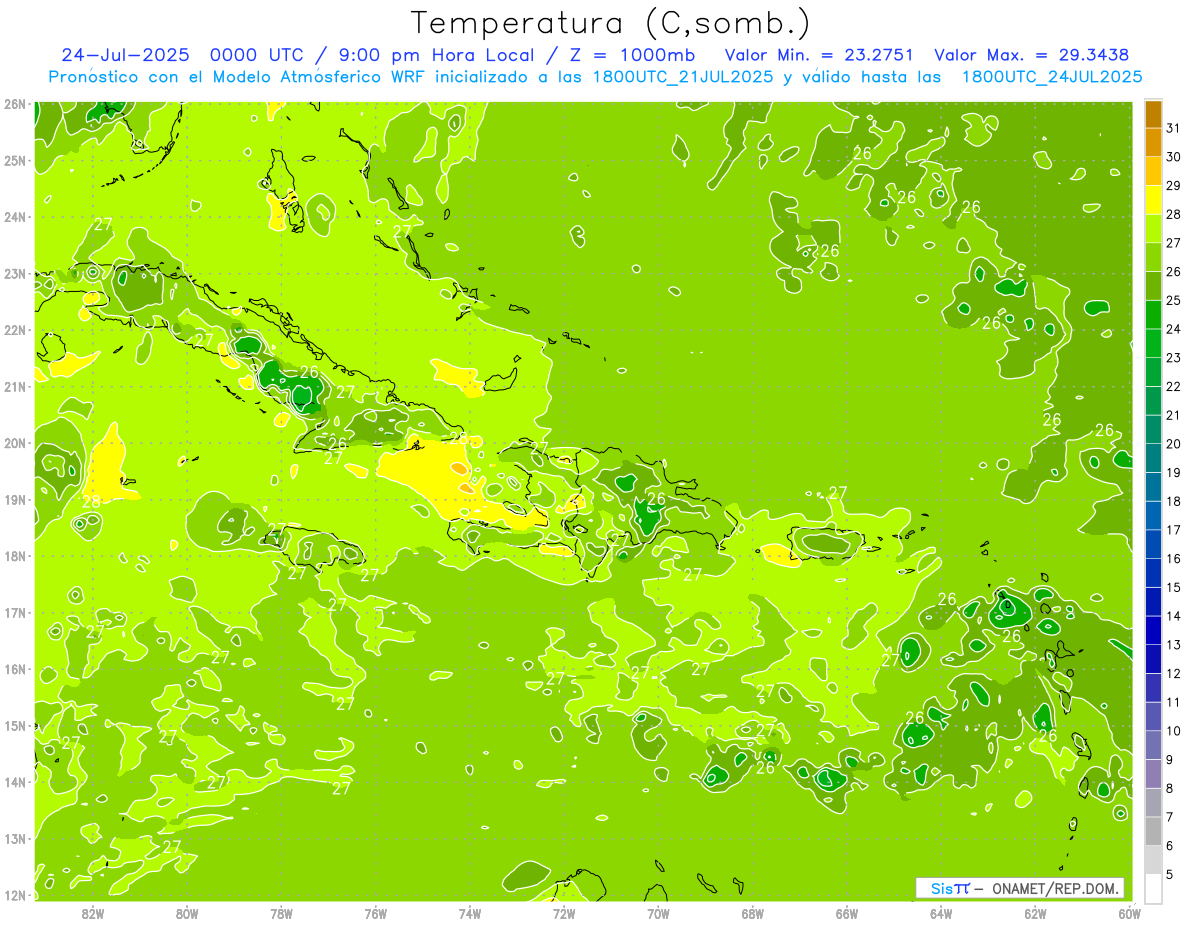Select 'Valor Min. = 23.2751' text
The image size is (1200, 927).
point(819,55)
